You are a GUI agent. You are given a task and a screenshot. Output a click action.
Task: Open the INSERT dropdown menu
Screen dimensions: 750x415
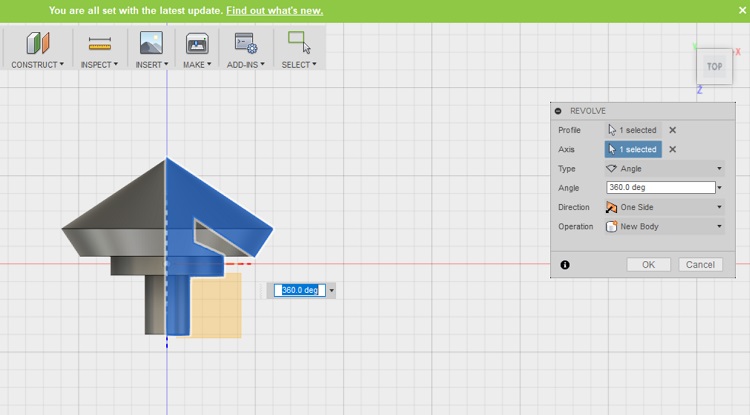152,65
